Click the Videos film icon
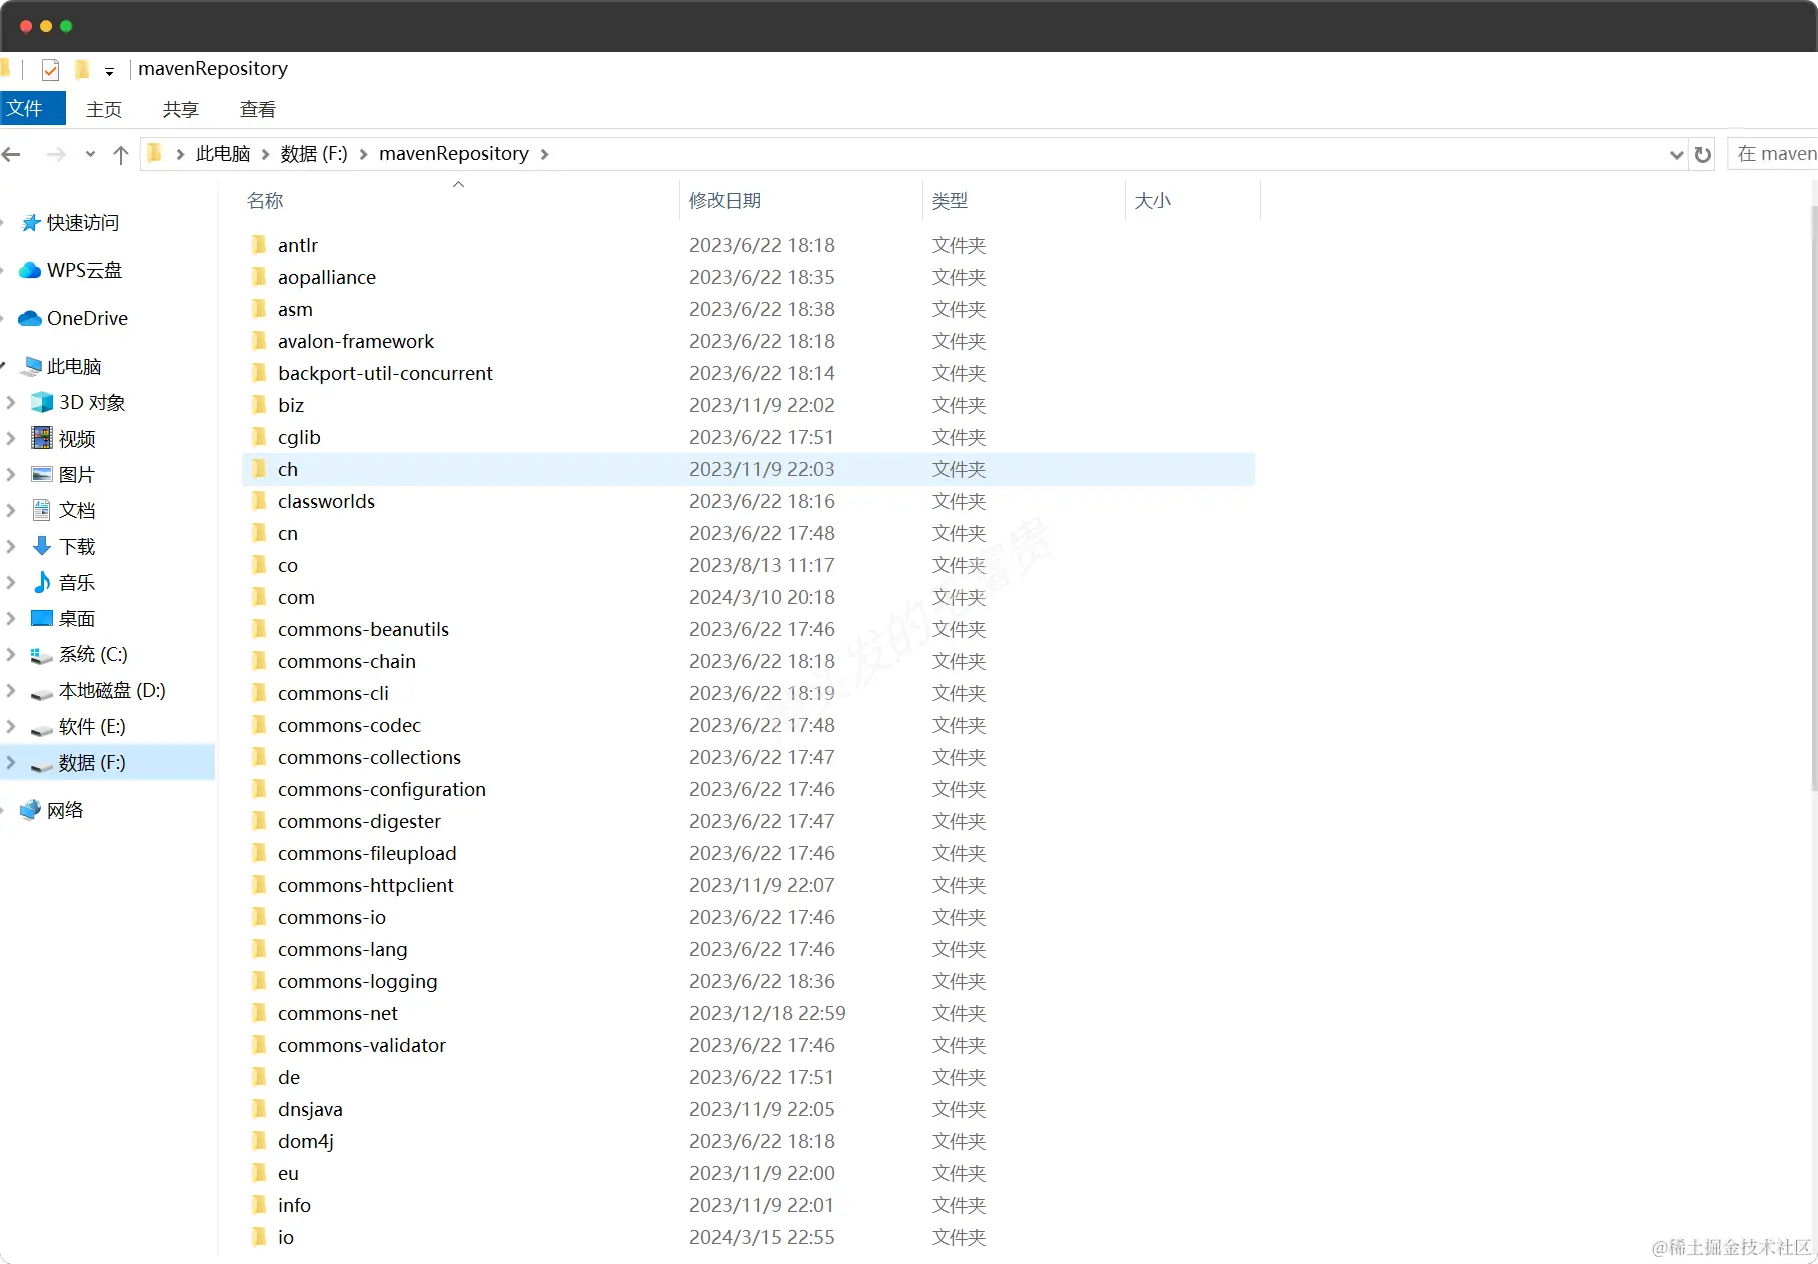Viewport: 1818px width, 1264px height. point(42,438)
